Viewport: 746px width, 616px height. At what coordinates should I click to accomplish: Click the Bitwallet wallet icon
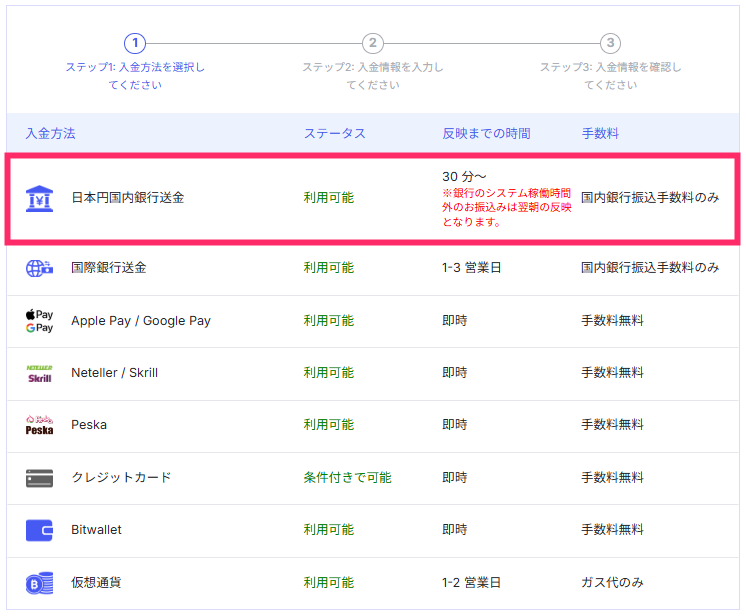[x=39, y=530]
